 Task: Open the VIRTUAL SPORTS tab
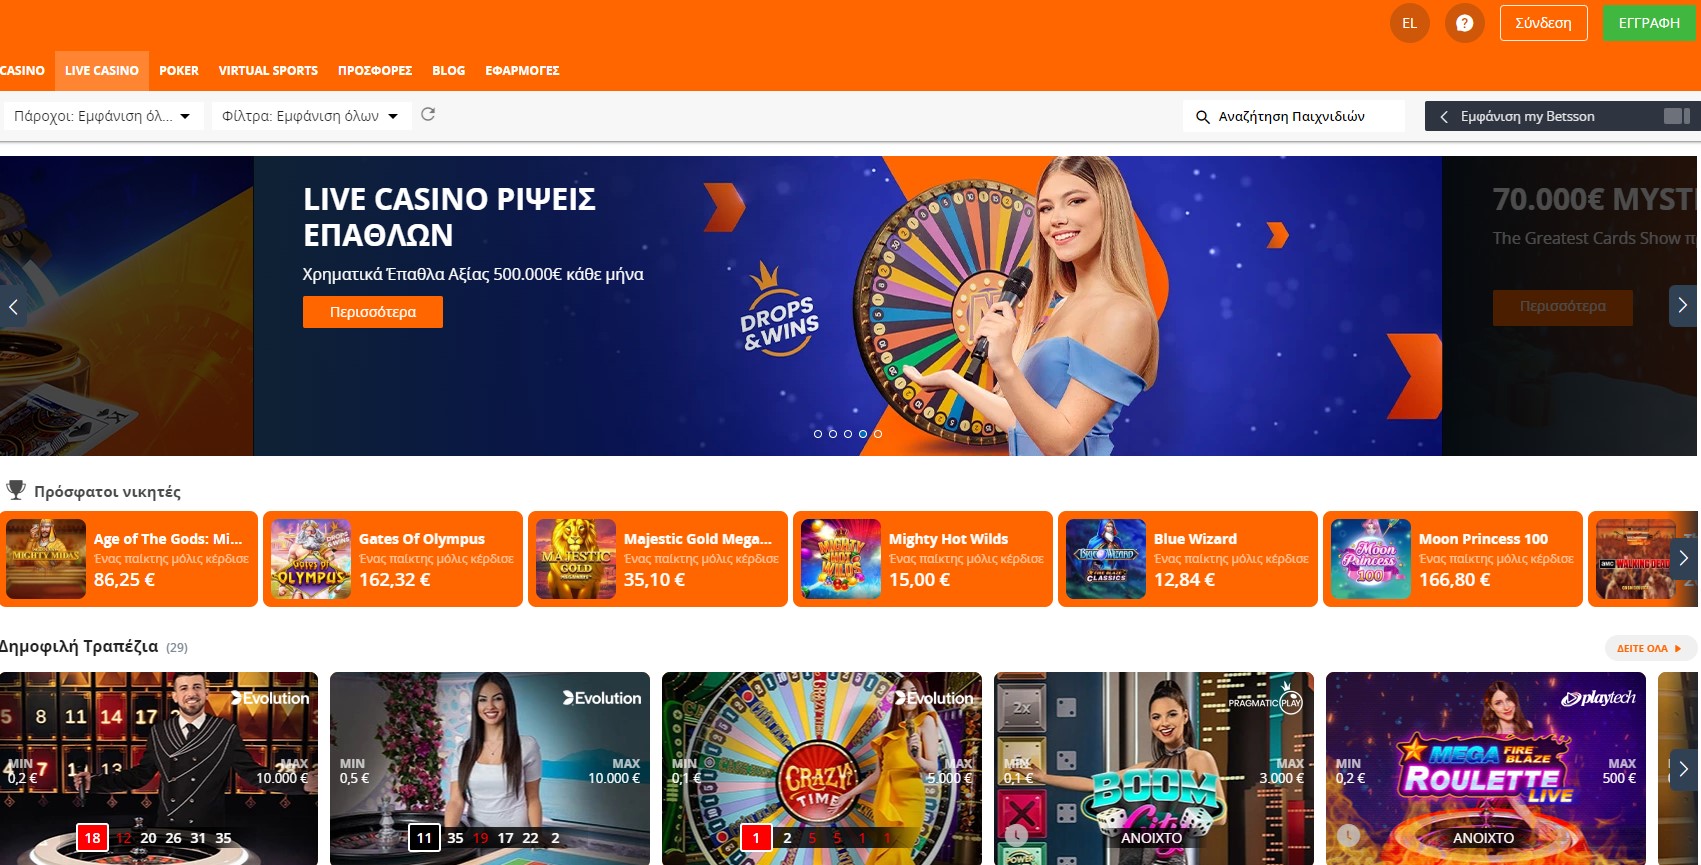coord(268,71)
